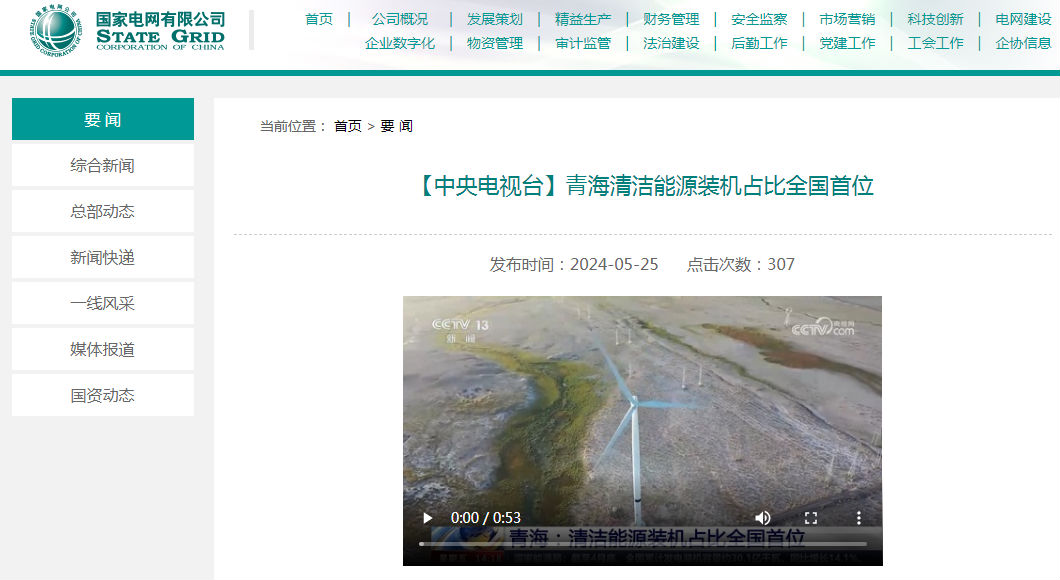
Task: Select 一线风采 in sidebar
Action: [x=103, y=303]
